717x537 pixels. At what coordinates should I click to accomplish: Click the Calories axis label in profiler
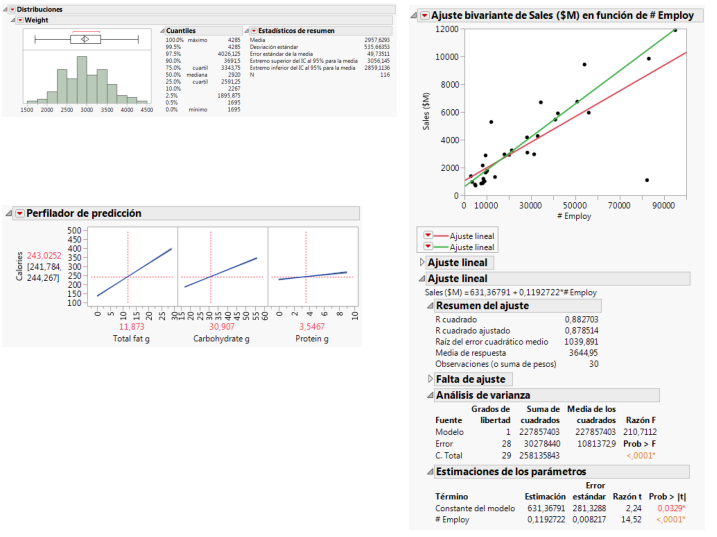tap(19, 266)
